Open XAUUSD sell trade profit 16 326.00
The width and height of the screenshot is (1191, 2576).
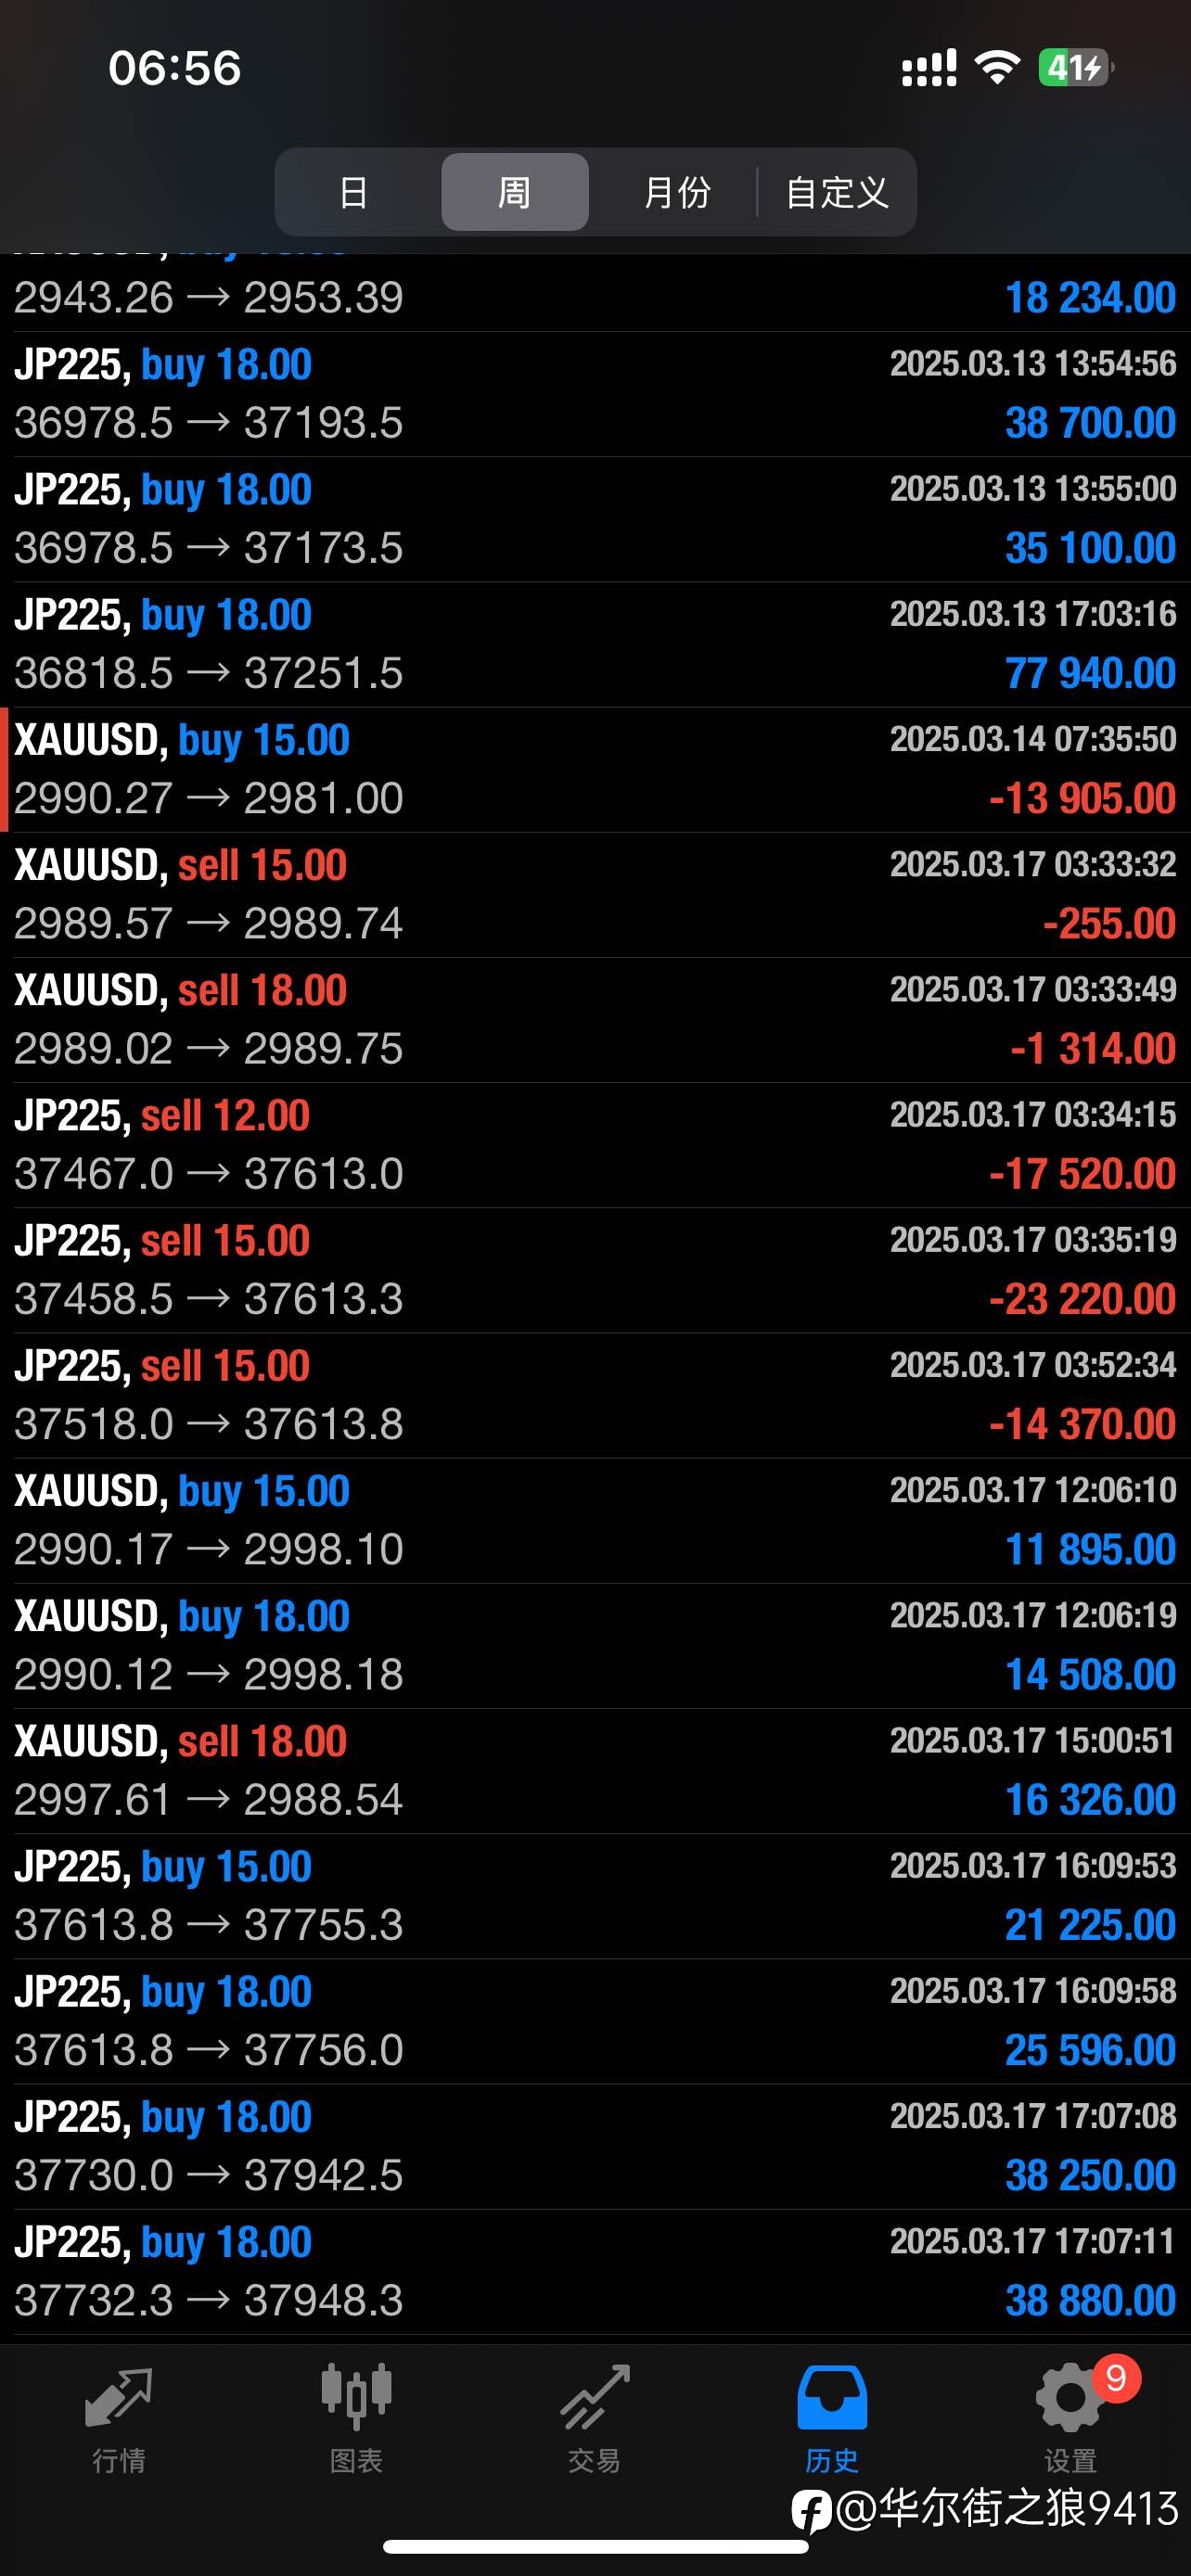click(595, 1771)
